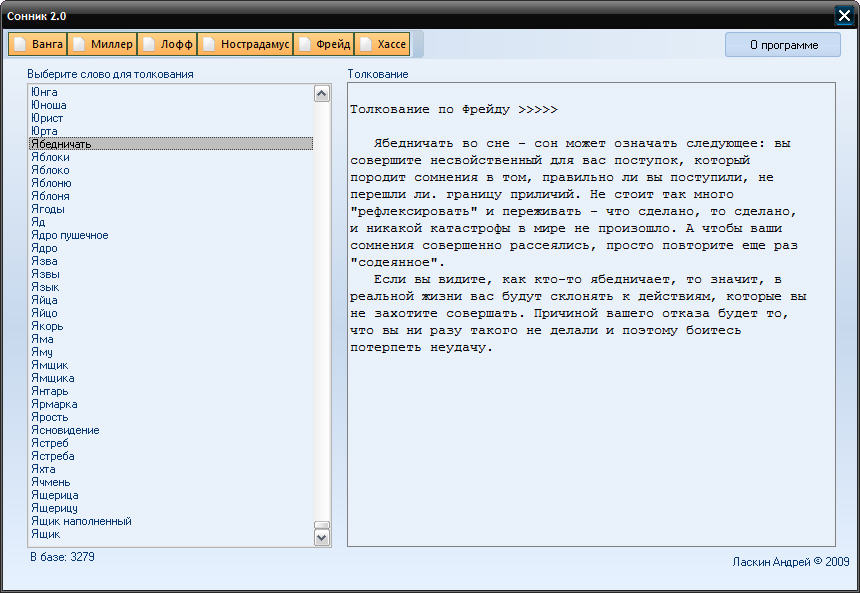Screen dimensions: 860x593
Task: Click the word Якорь in list
Action: point(47,326)
